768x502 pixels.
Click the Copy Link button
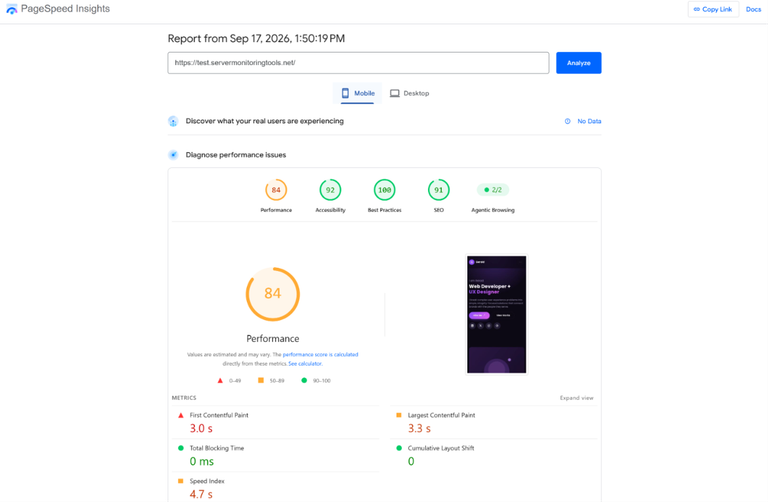[x=713, y=9]
